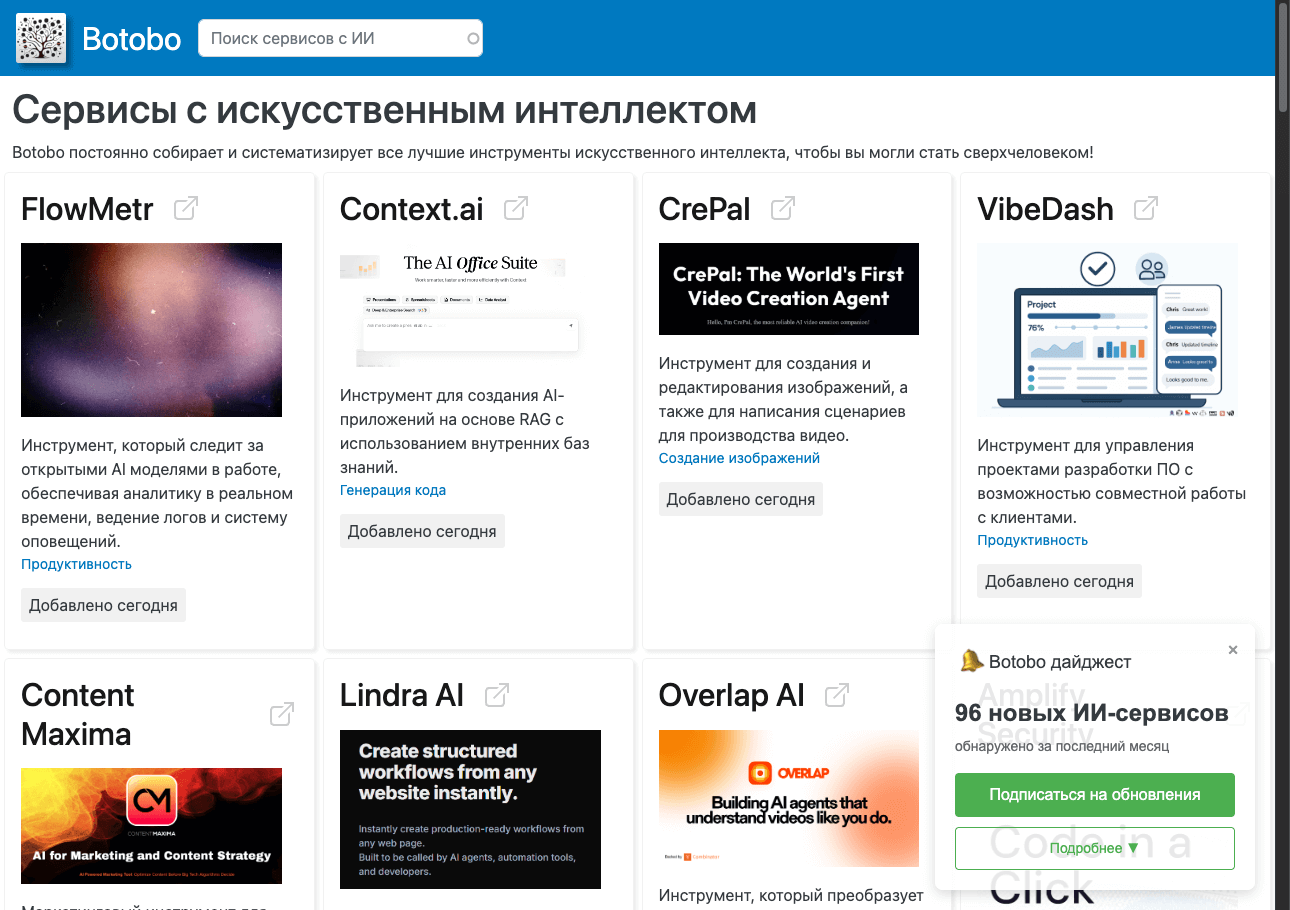Open the VibeDash card title
Image resolution: width=1290 pixels, height=910 pixels.
point(1045,209)
